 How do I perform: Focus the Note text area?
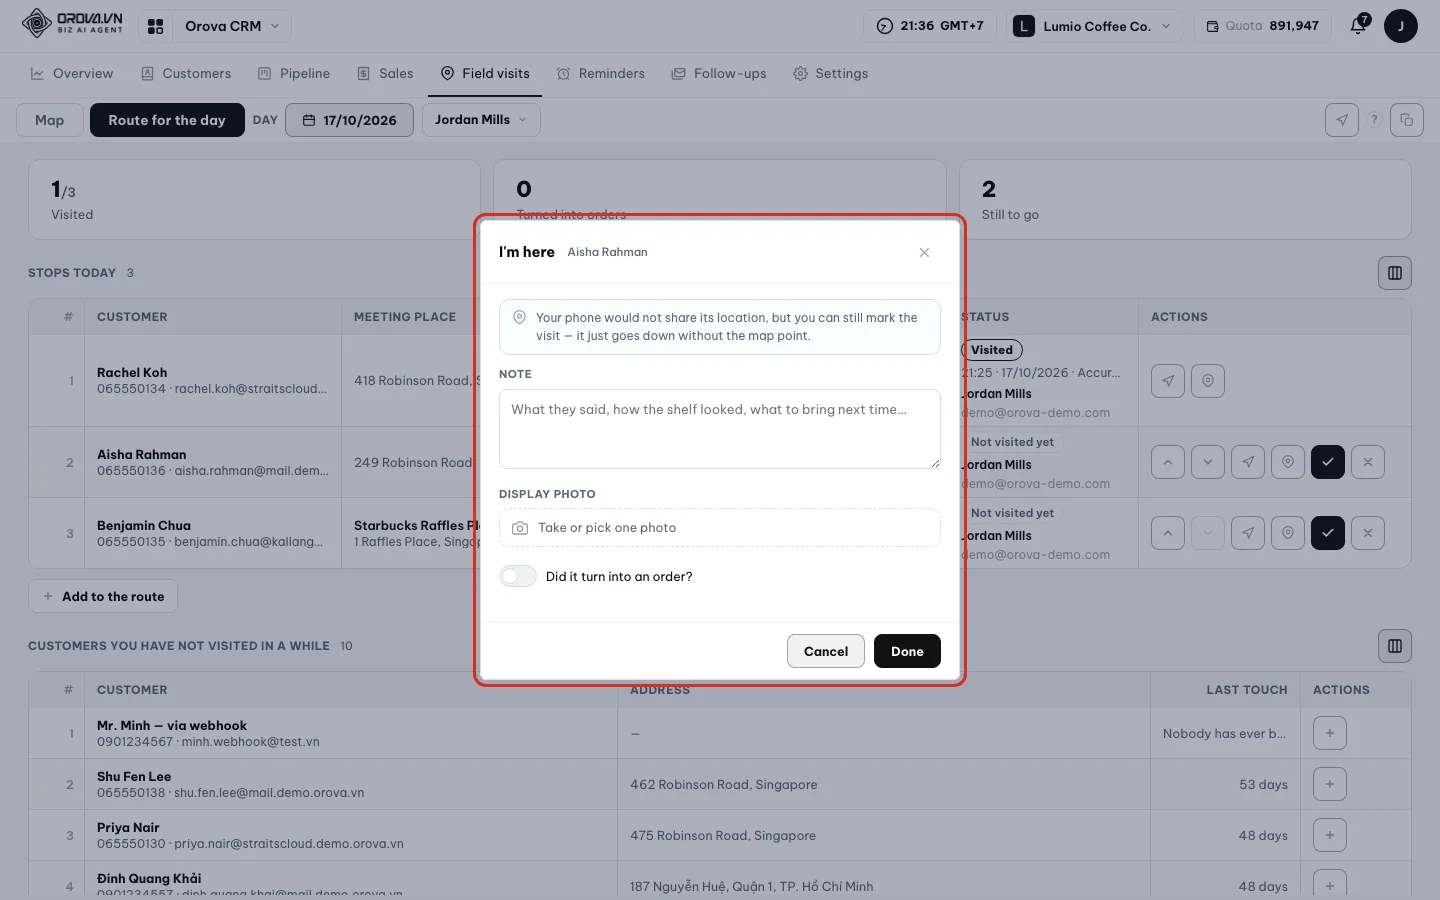coord(720,429)
